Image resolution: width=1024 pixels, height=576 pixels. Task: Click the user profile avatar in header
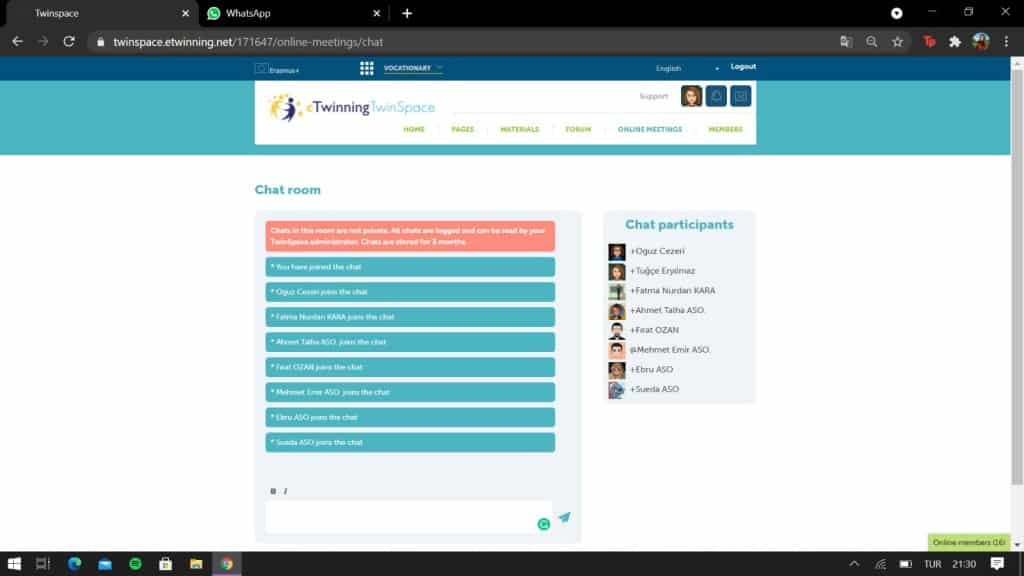point(691,96)
